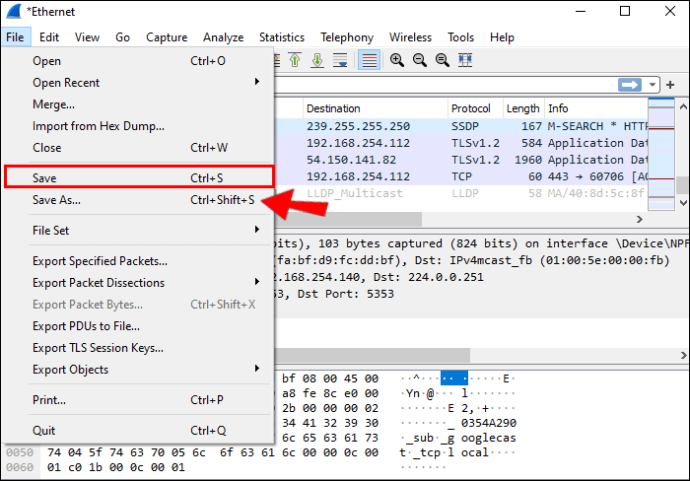
Task: Choose Open from the File menu
Action: click(139, 61)
